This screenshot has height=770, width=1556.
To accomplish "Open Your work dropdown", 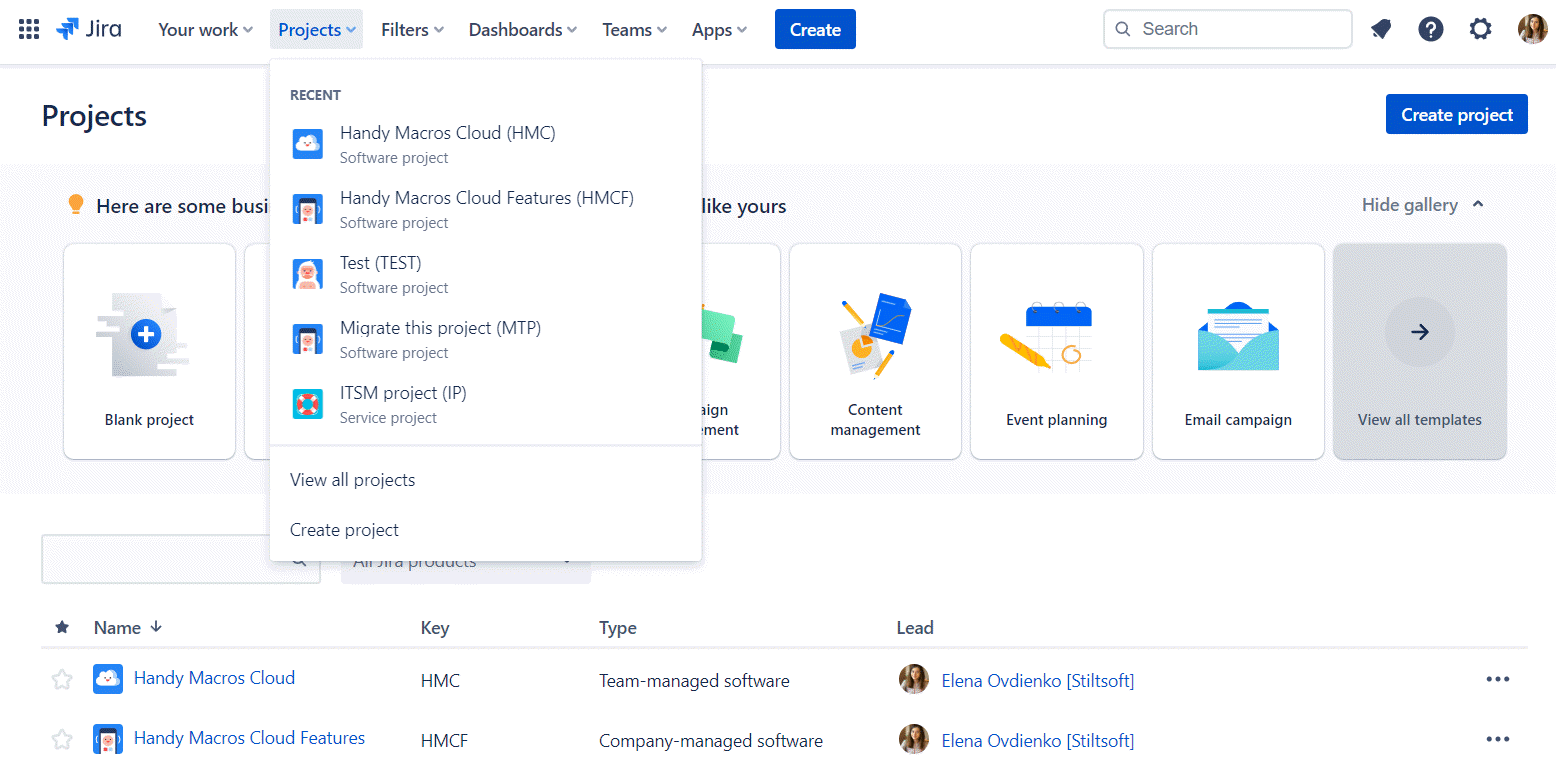I will pos(205,29).
